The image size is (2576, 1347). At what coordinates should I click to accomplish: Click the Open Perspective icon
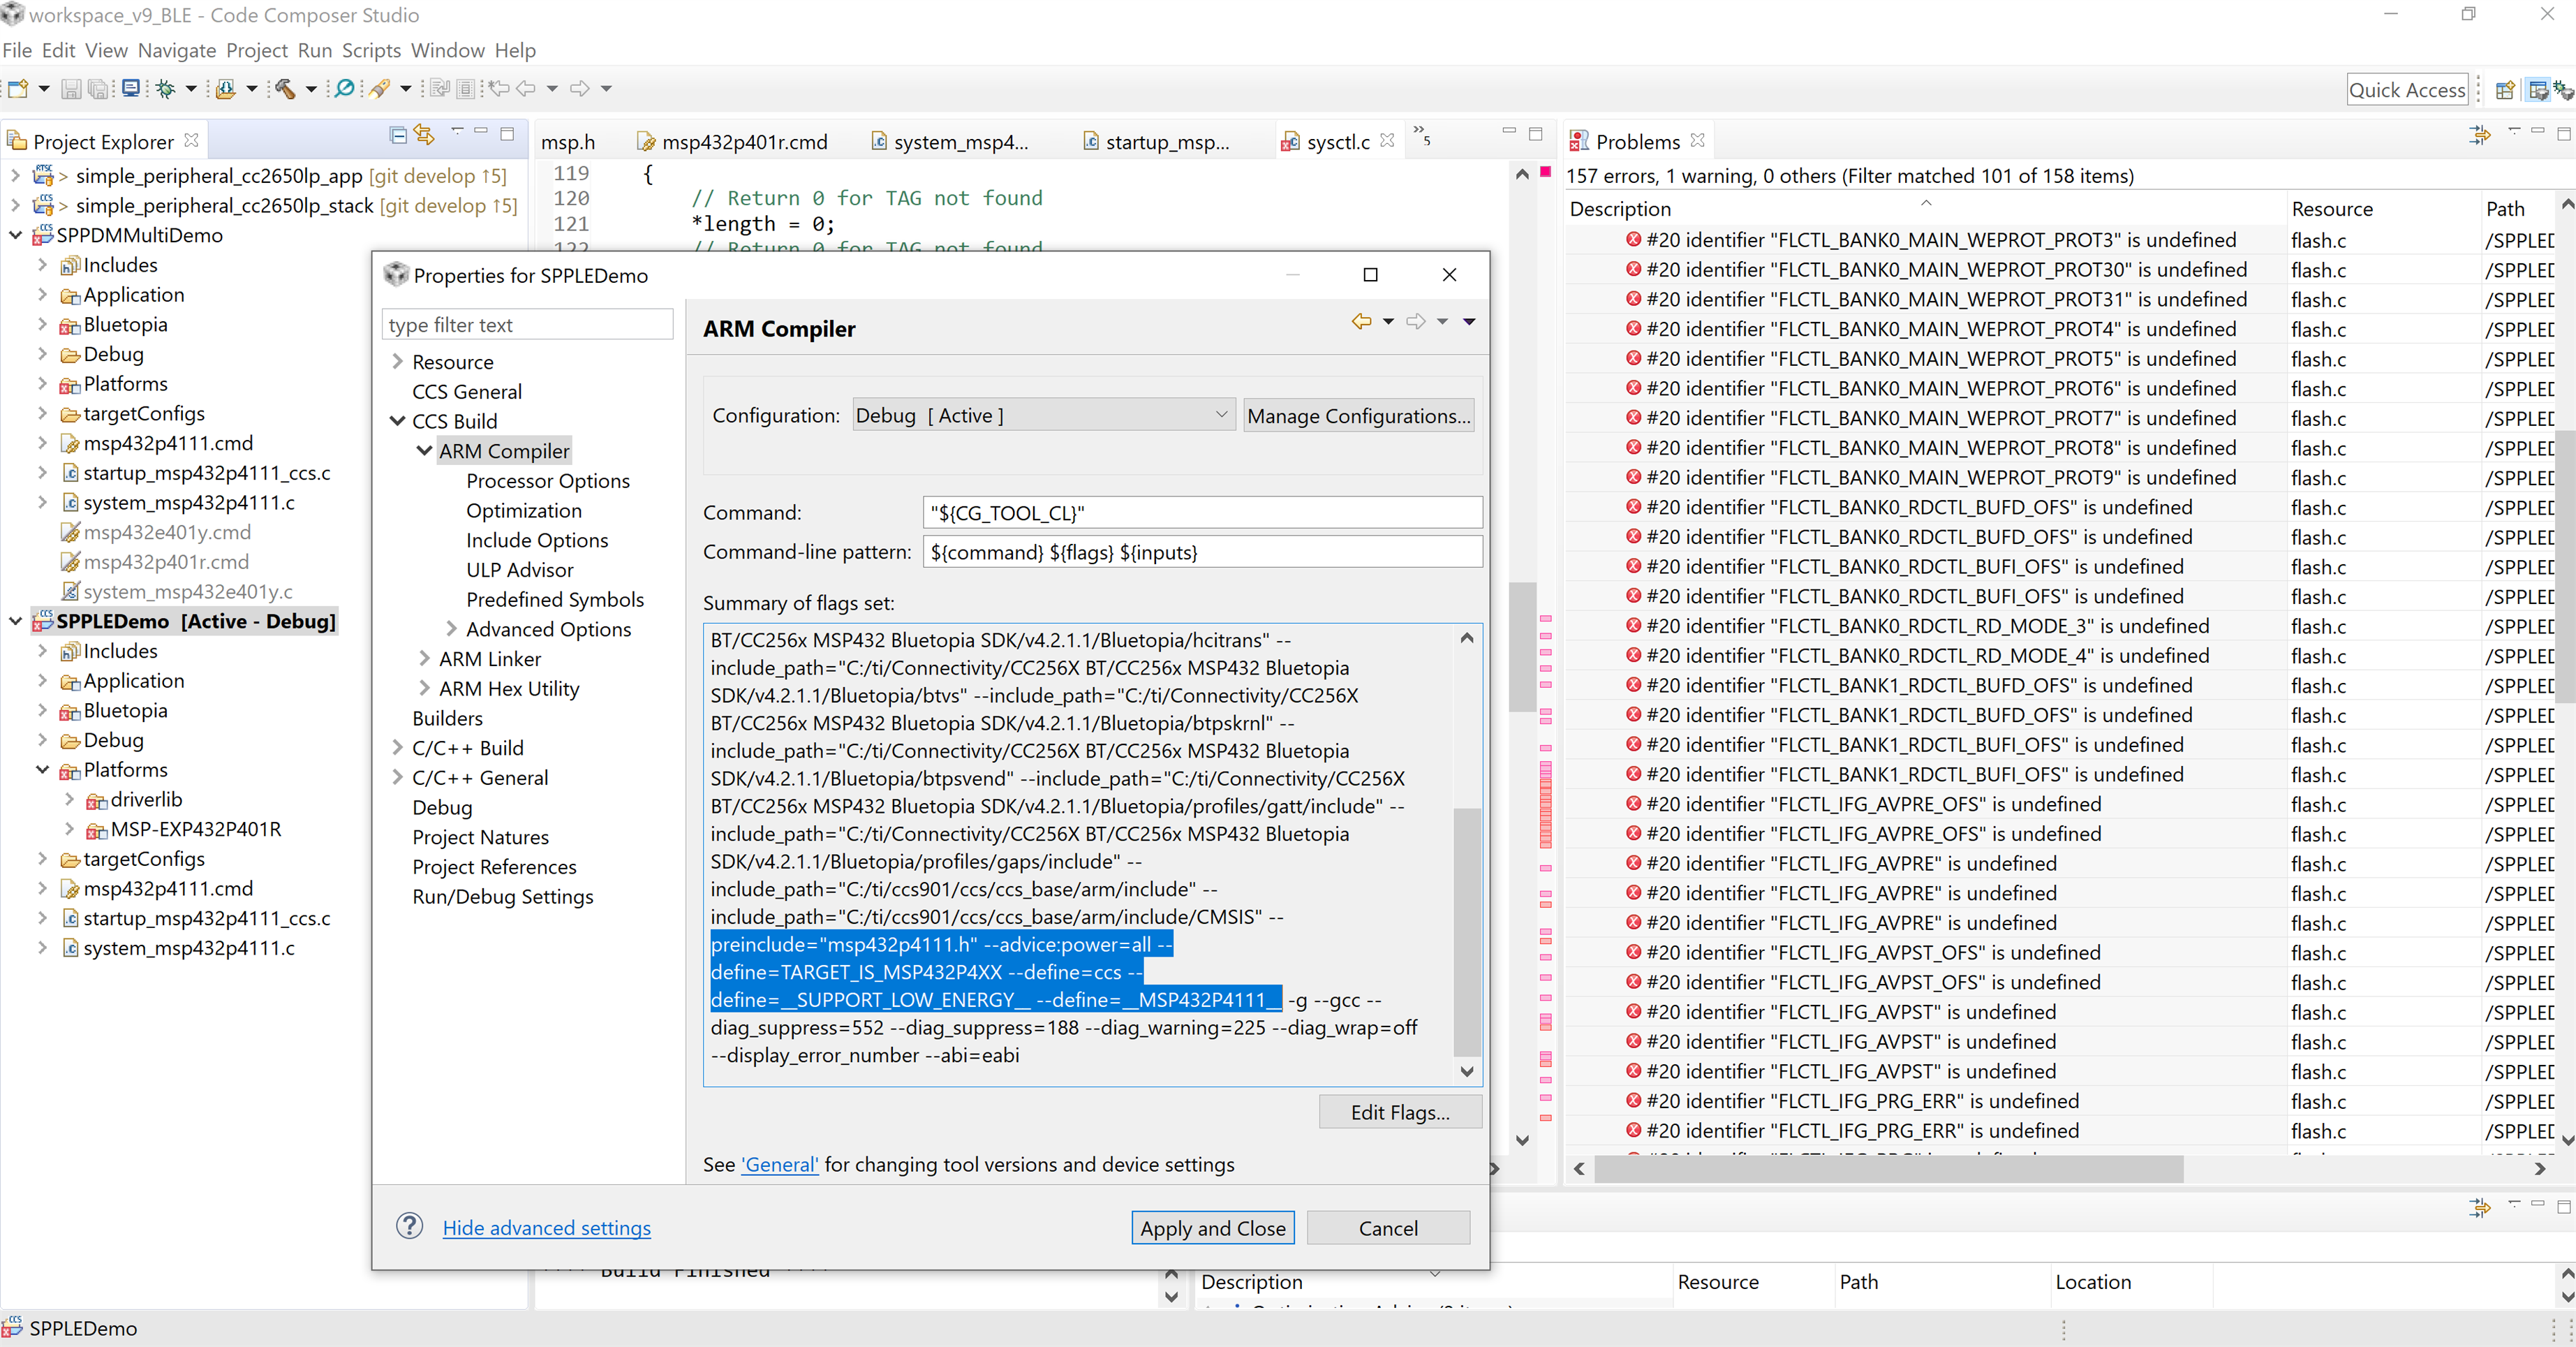click(x=2505, y=90)
